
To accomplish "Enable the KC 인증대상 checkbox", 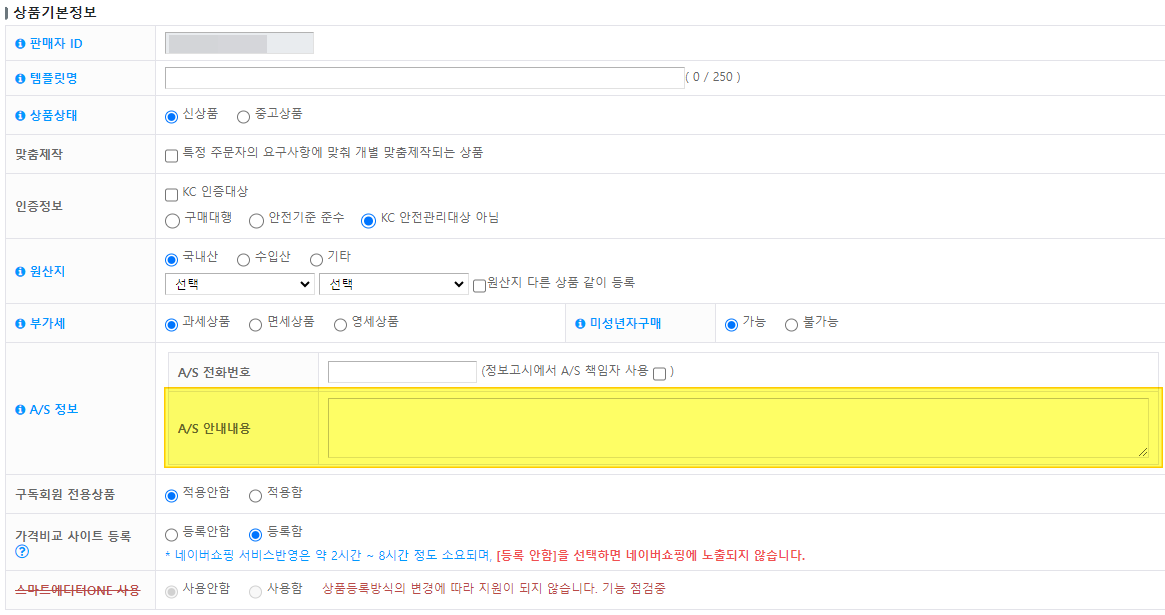I will tap(171, 194).
